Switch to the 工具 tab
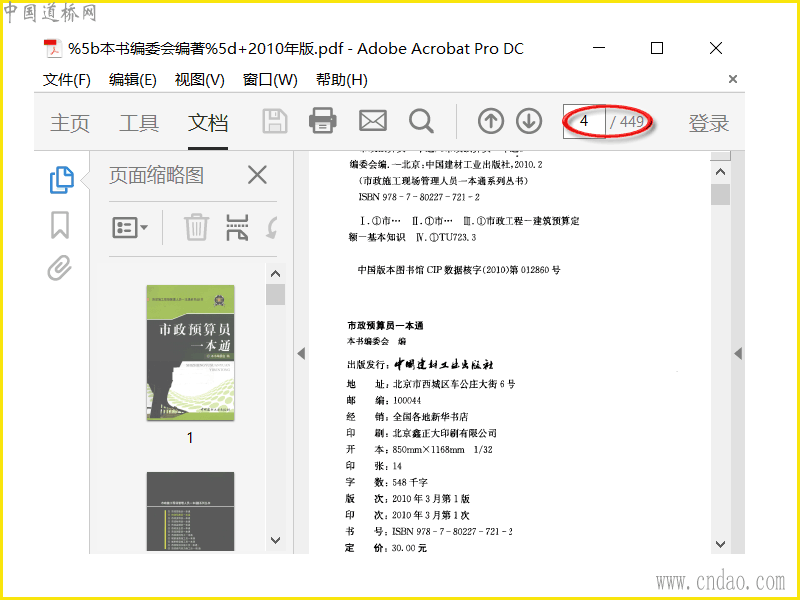 (139, 123)
